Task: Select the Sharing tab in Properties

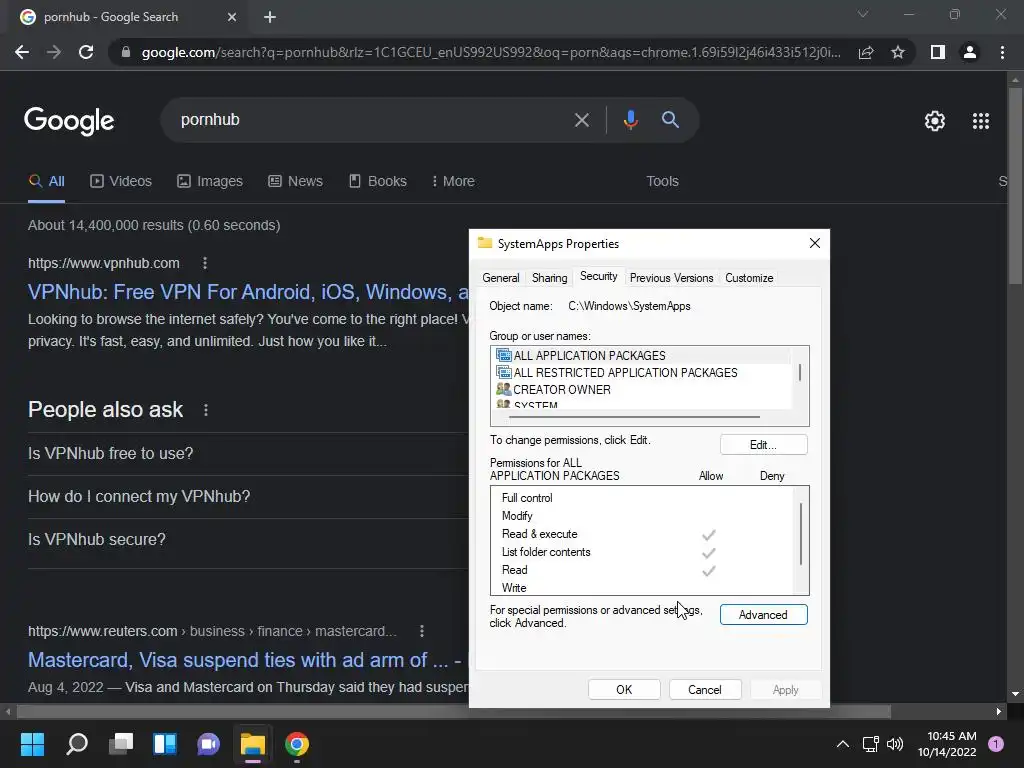Action: pos(549,278)
